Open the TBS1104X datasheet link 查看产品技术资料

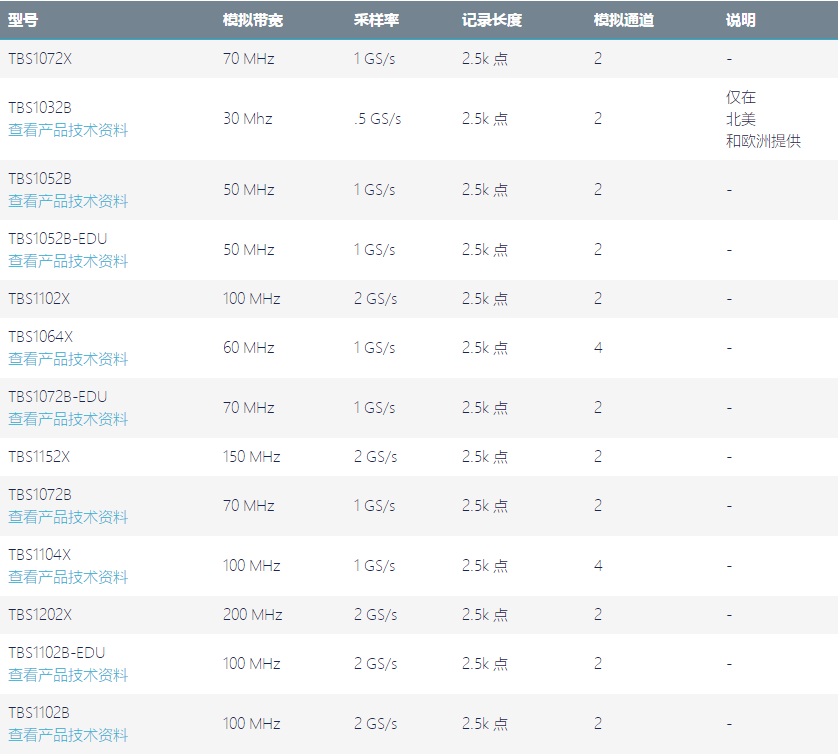[68, 577]
